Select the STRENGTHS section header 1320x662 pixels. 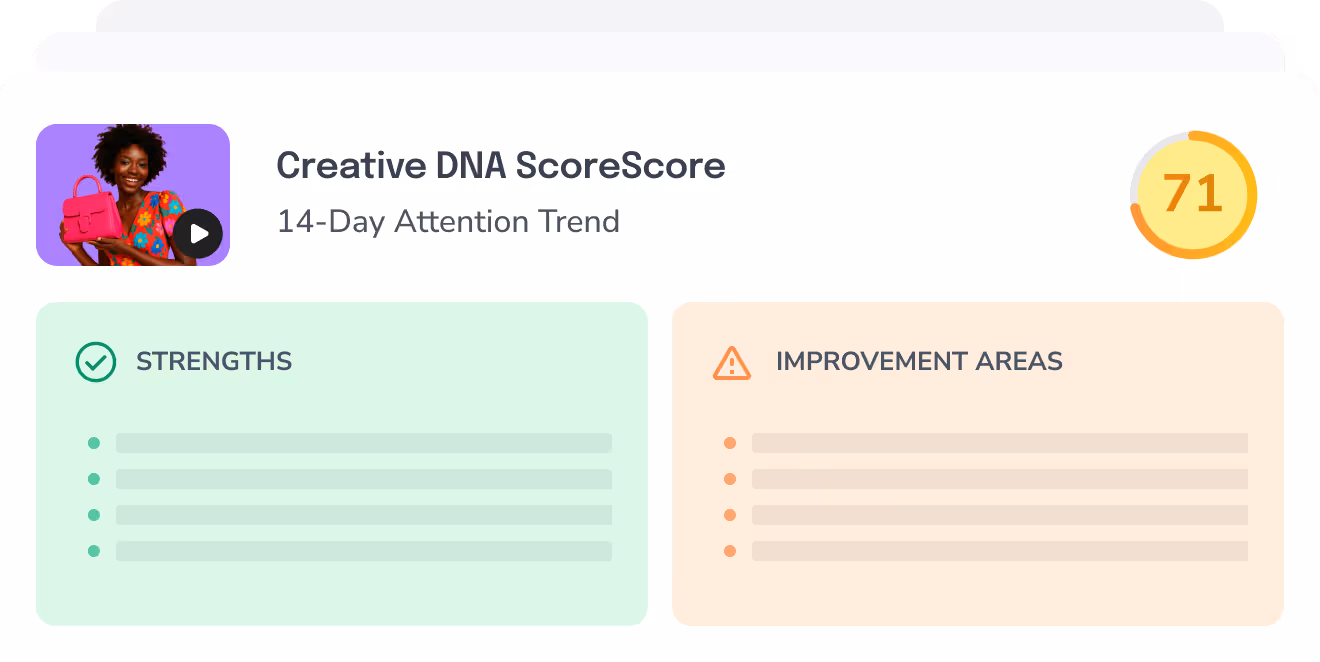pos(214,361)
